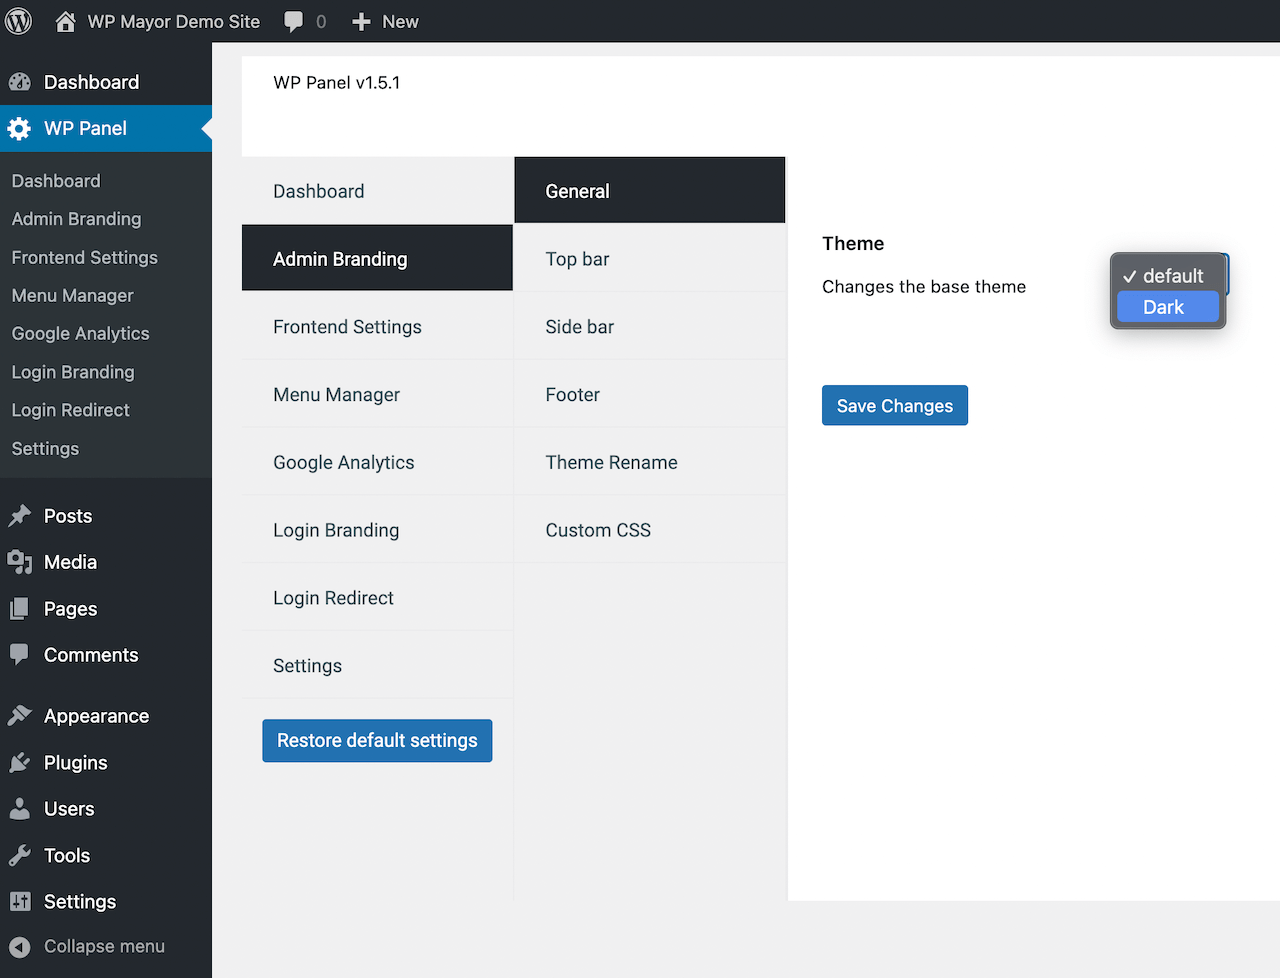Click the Settings sliders icon in sidebar
Viewport: 1280px width, 978px height.
19,901
